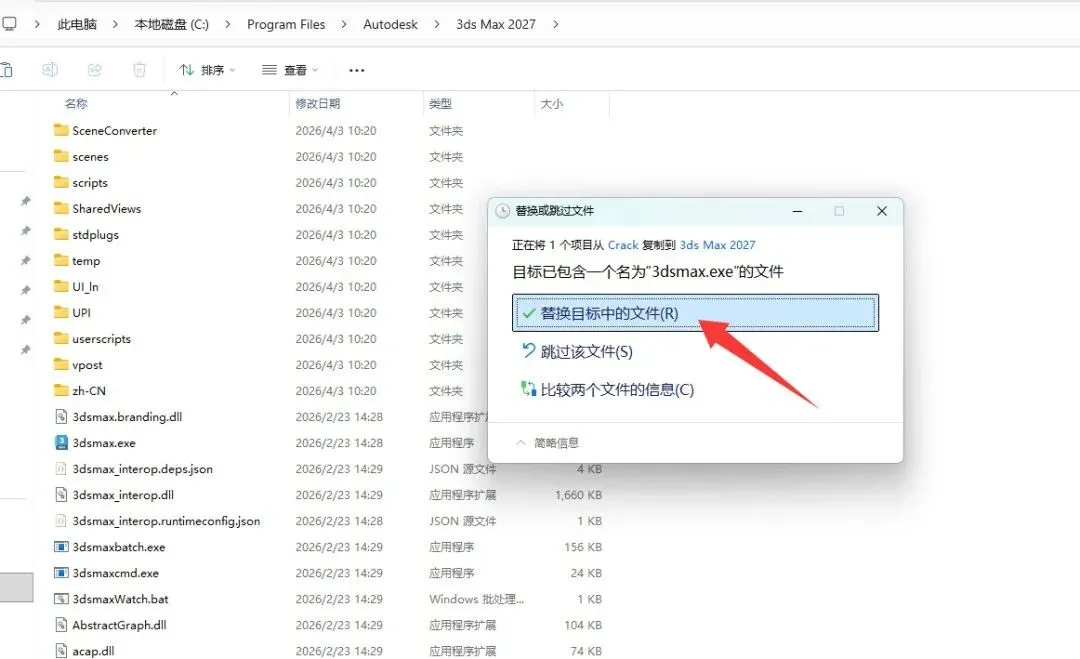
Task: Expand chevron after Program Files breadcrumb
Action: pyautogui.click(x=344, y=24)
